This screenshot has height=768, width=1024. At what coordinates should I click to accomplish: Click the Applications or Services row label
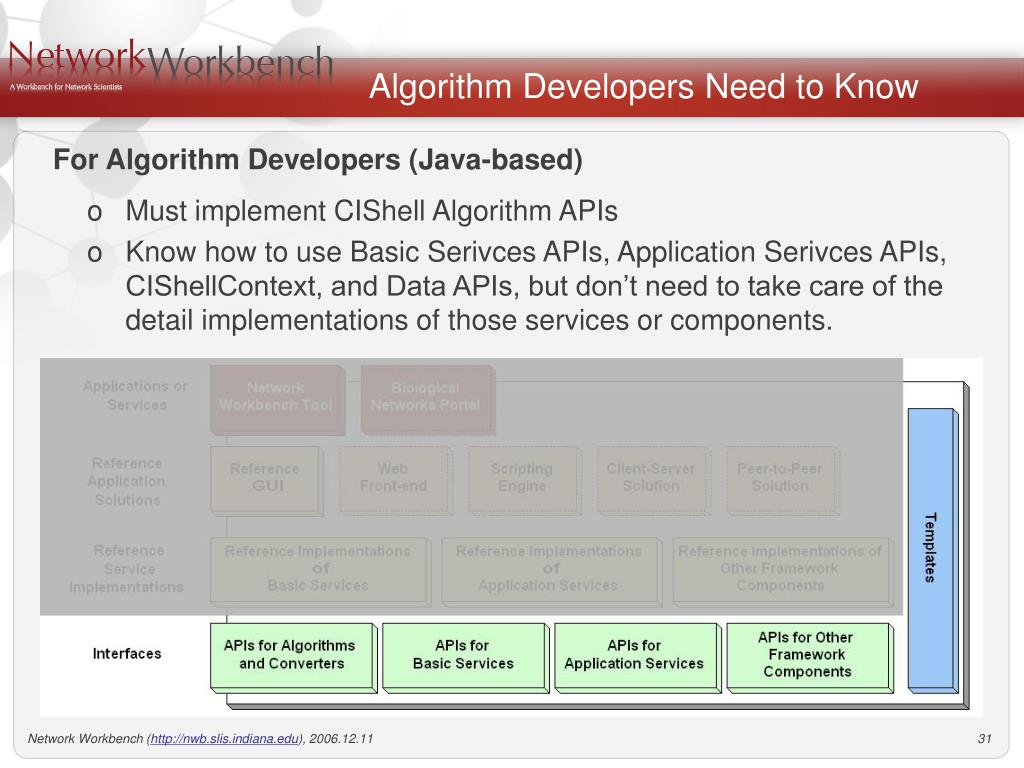point(136,396)
